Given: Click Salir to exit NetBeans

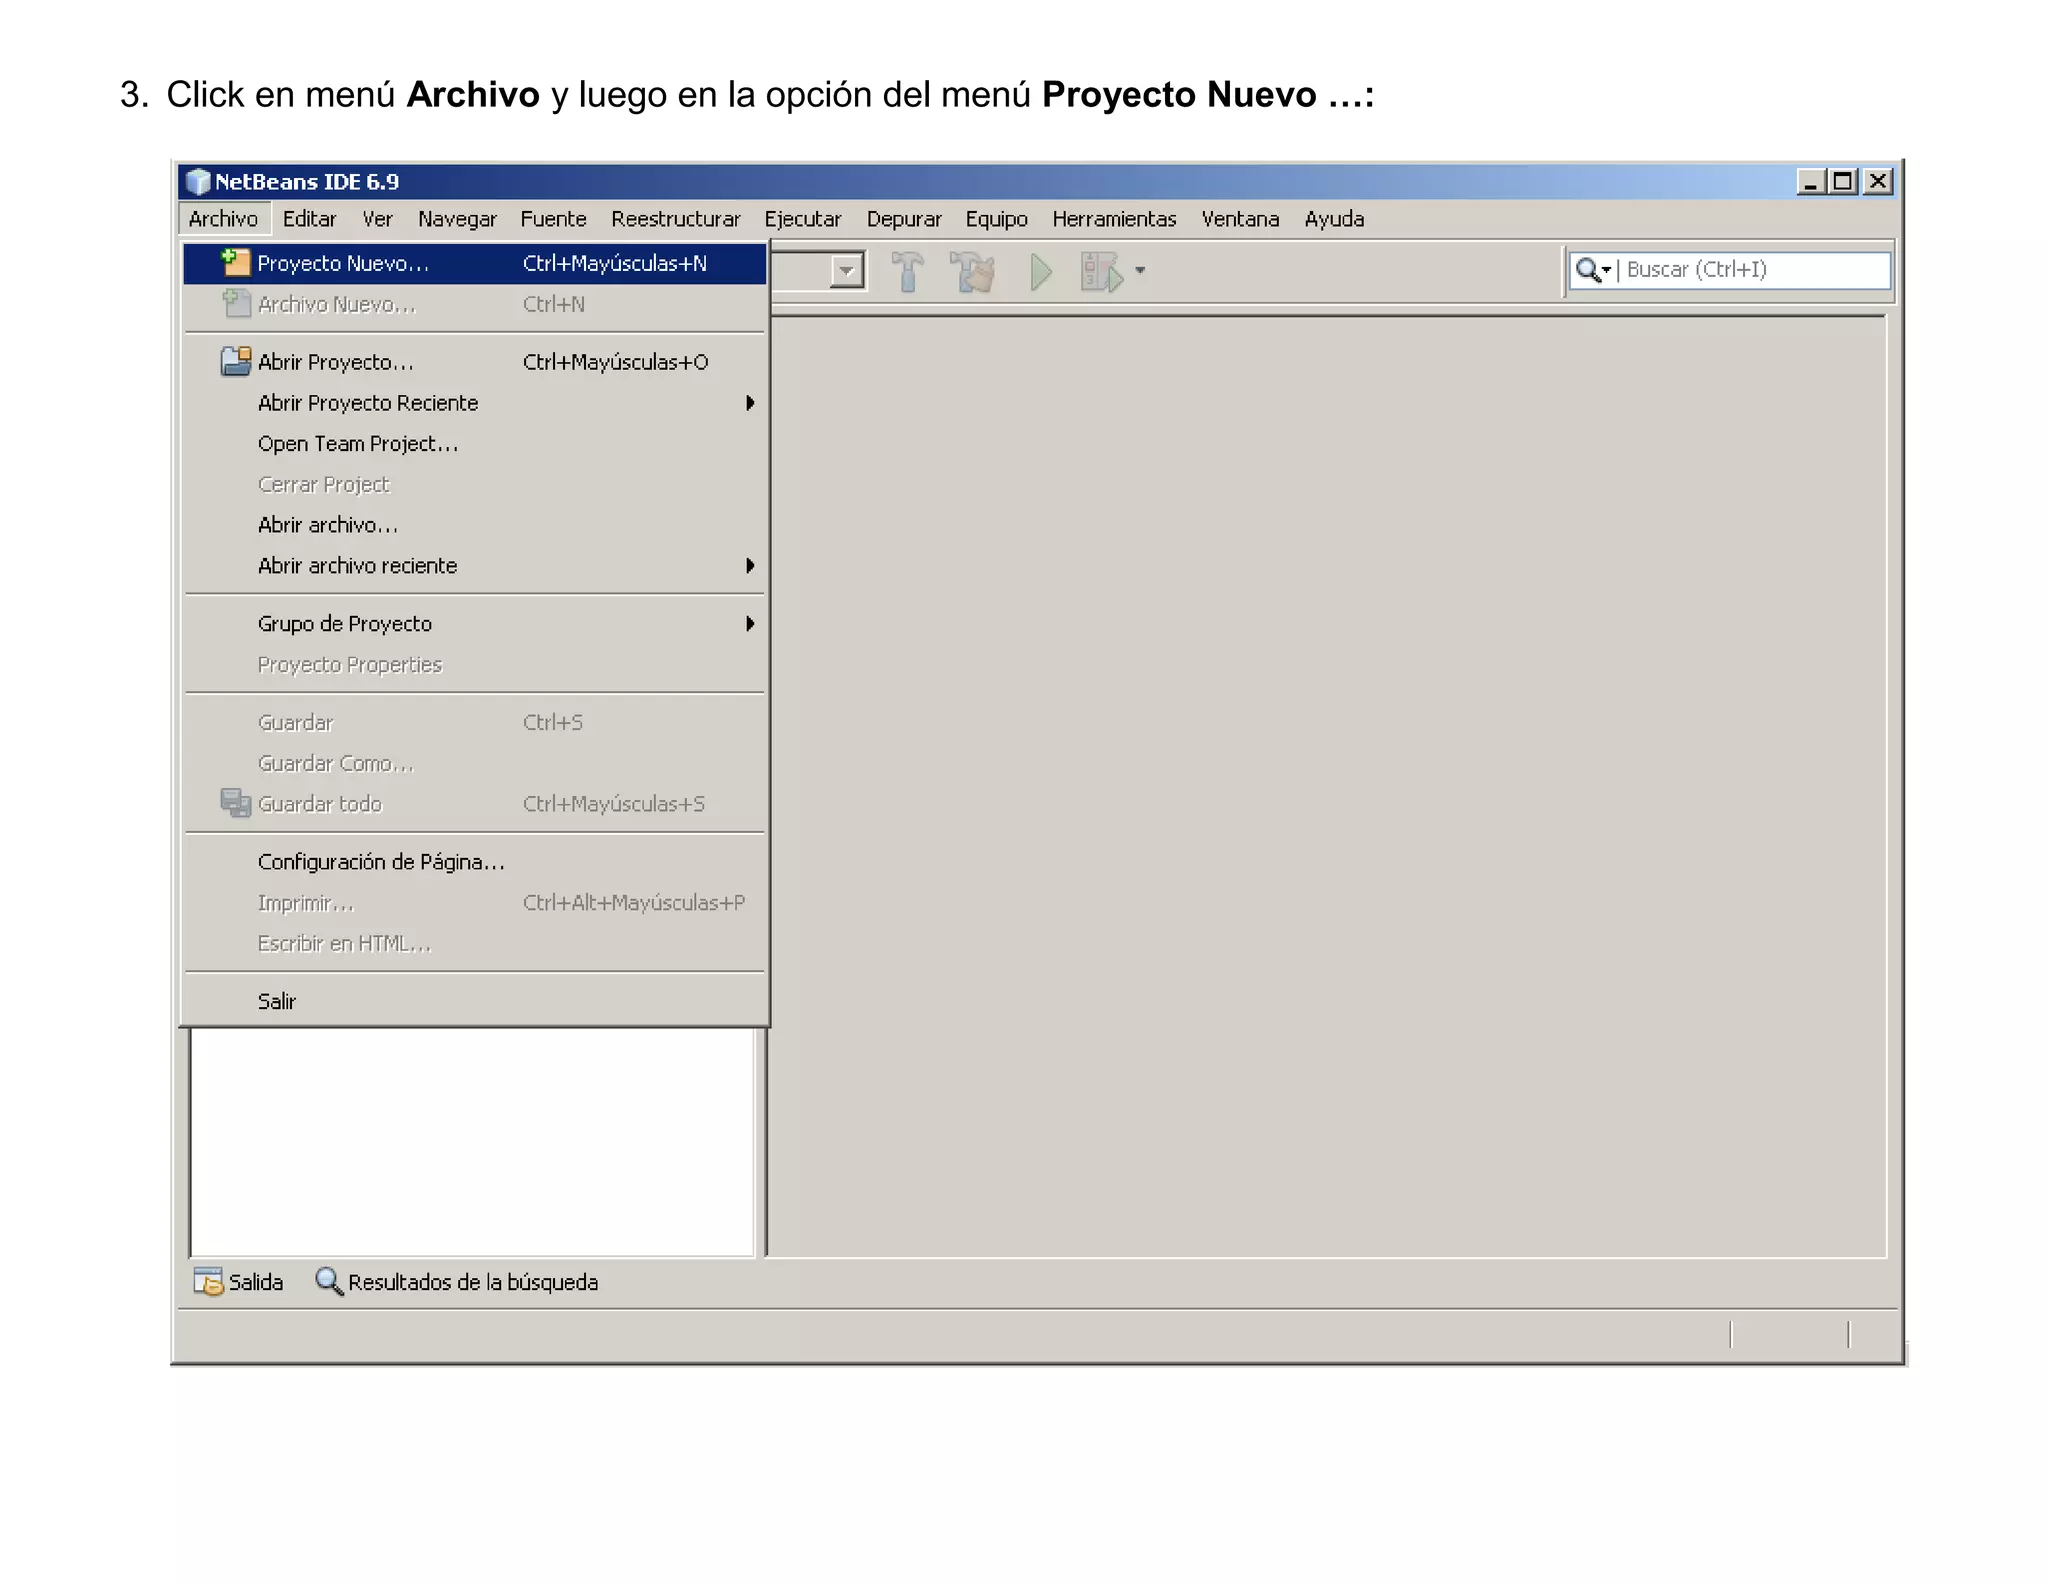Looking at the screenshot, I should pos(277,1002).
